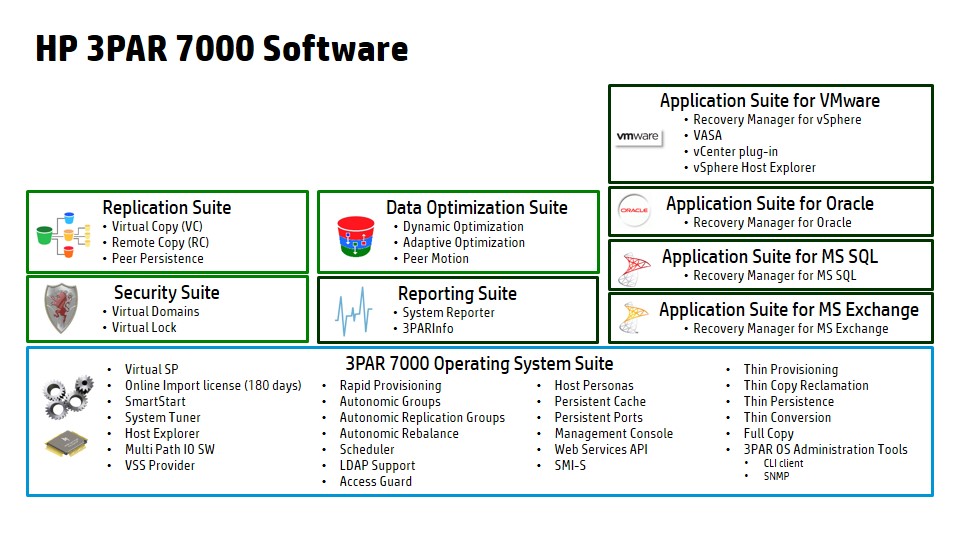The width and height of the screenshot is (960, 540).
Task: Click the Multi Path IO SW bullet
Action: tap(170, 449)
